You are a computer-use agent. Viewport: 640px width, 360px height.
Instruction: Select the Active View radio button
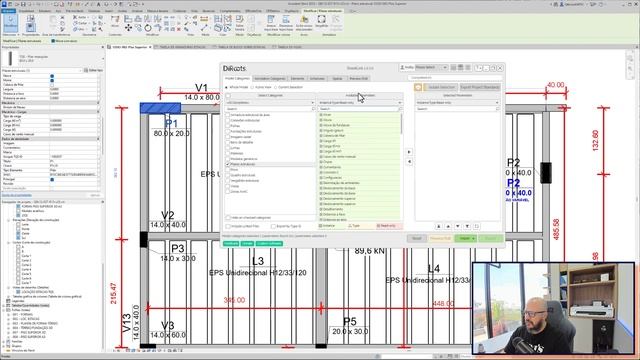252,87
